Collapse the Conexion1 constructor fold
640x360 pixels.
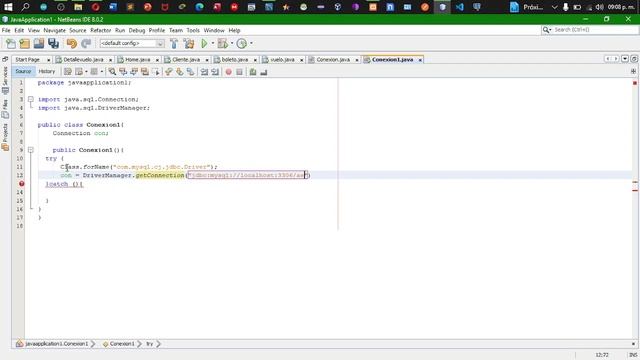pyautogui.click(x=31, y=150)
